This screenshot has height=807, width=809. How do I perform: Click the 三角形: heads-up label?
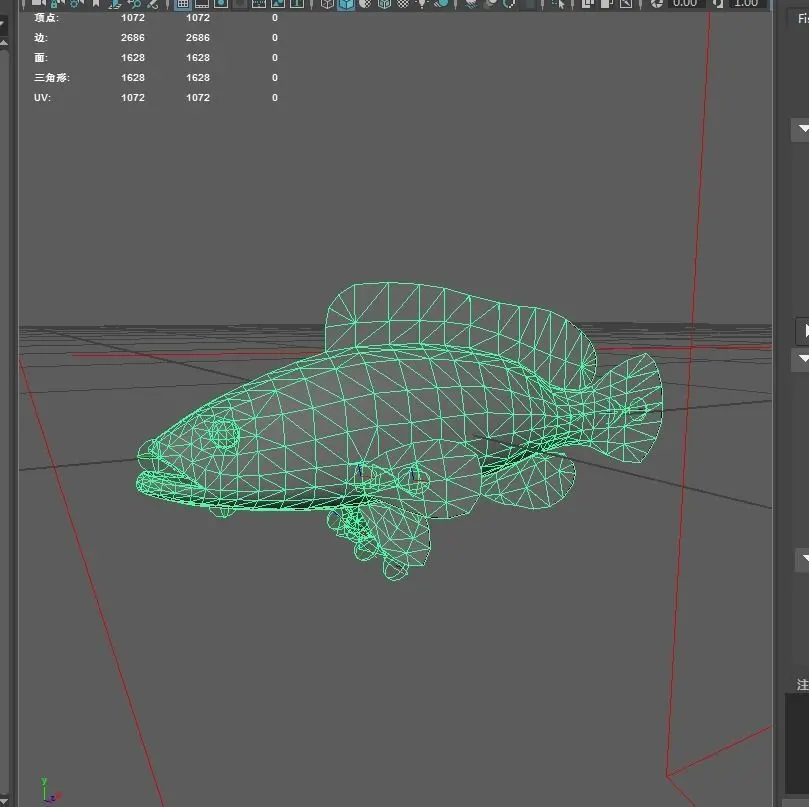click(x=52, y=78)
